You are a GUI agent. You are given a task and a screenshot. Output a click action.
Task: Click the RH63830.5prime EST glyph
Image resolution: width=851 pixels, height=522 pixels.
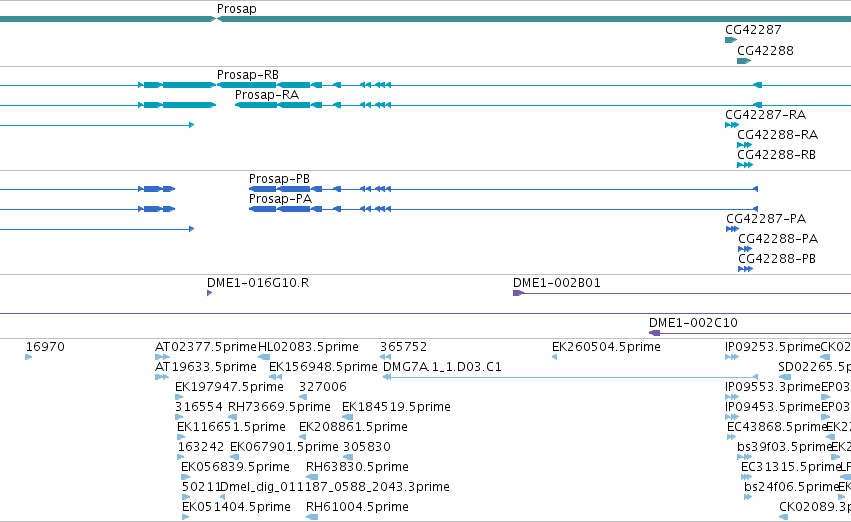[312, 478]
